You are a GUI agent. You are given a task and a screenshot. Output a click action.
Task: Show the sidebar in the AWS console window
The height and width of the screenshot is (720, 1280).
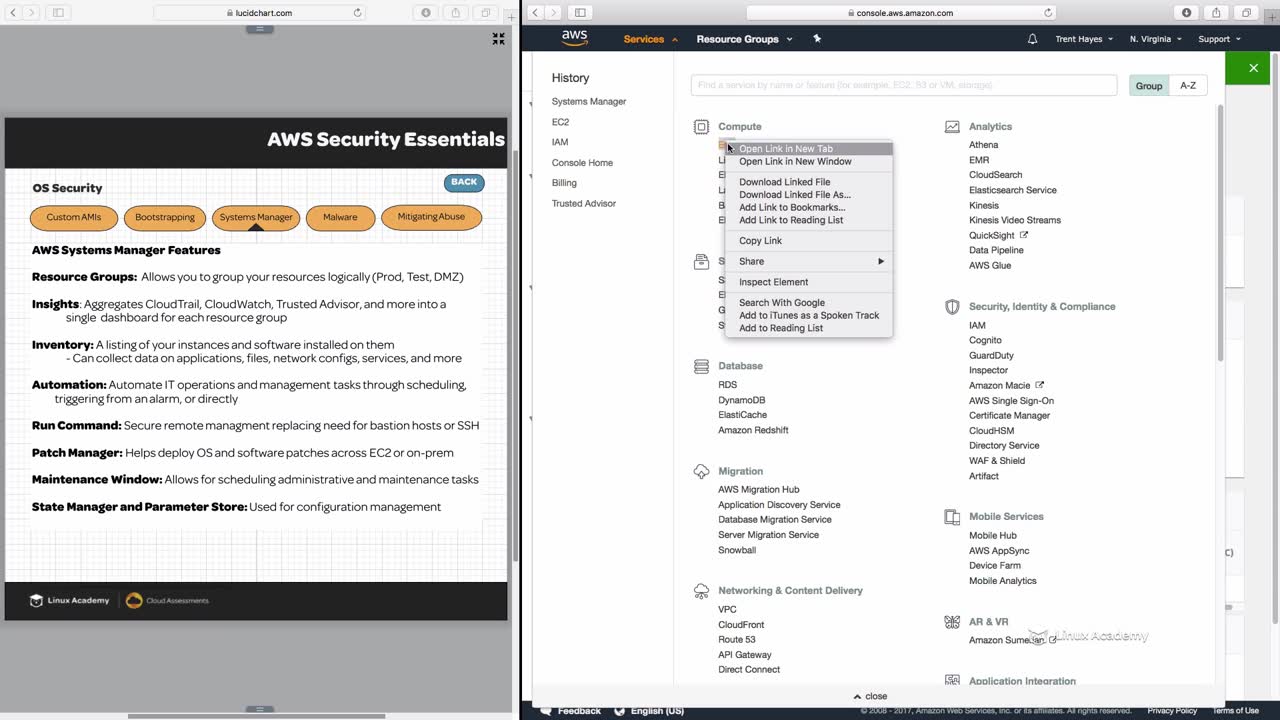[x=579, y=13]
